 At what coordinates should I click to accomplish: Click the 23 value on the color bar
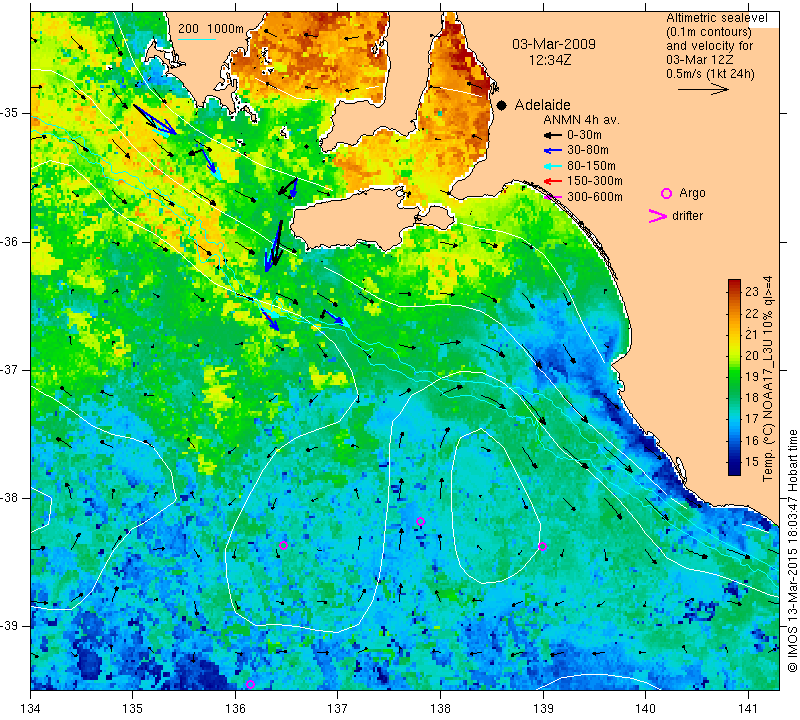(x=752, y=292)
